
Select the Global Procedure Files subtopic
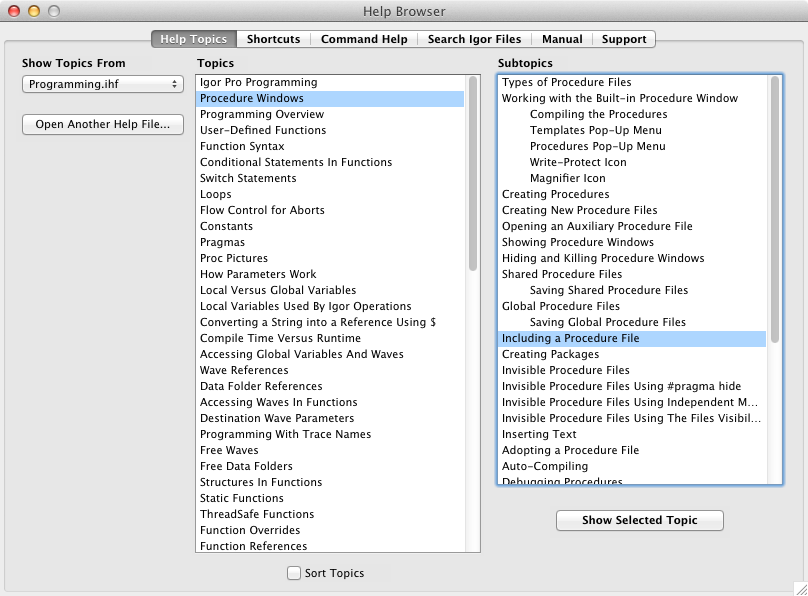click(x=632, y=306)
